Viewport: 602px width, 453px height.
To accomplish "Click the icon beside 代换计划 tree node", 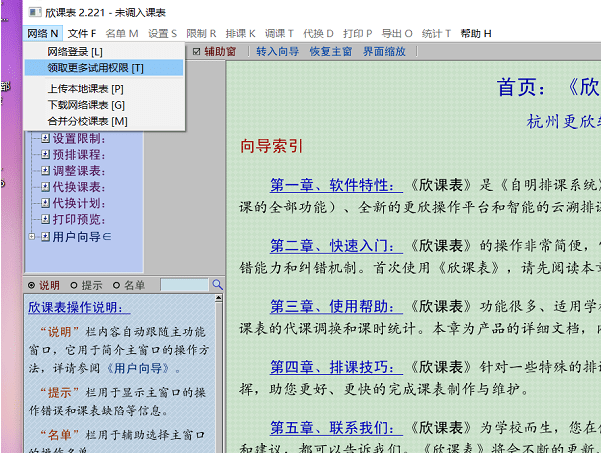I will [45, 203].
